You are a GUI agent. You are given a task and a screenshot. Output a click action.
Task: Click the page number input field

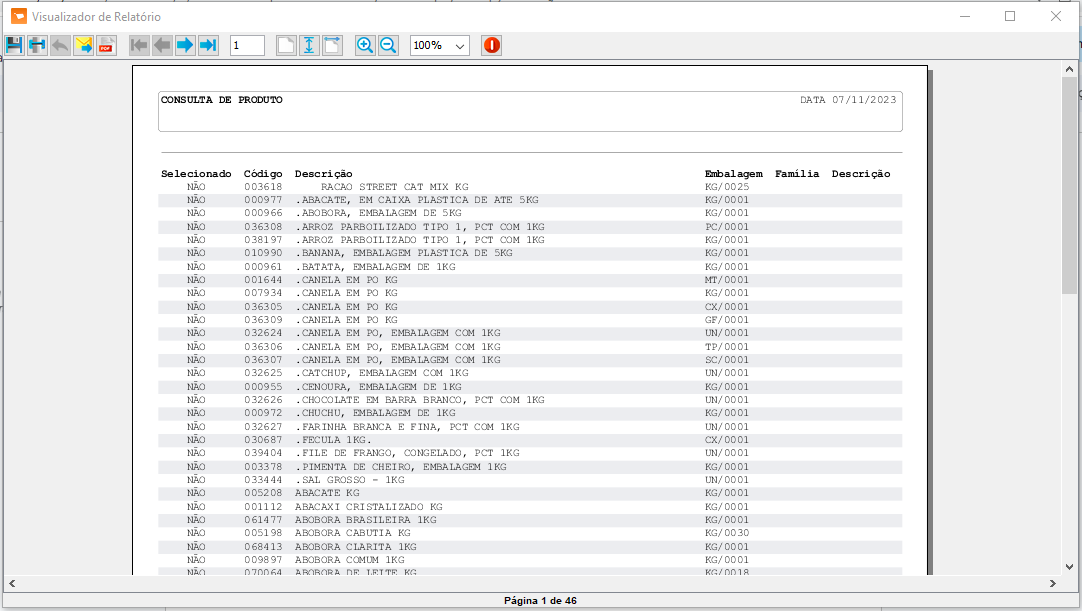tap(247, 45)
